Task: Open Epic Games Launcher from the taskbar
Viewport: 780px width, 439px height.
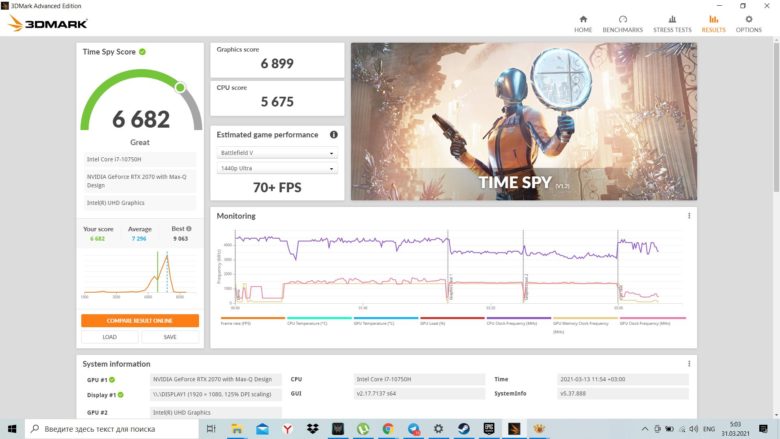Action: (489, 429)
